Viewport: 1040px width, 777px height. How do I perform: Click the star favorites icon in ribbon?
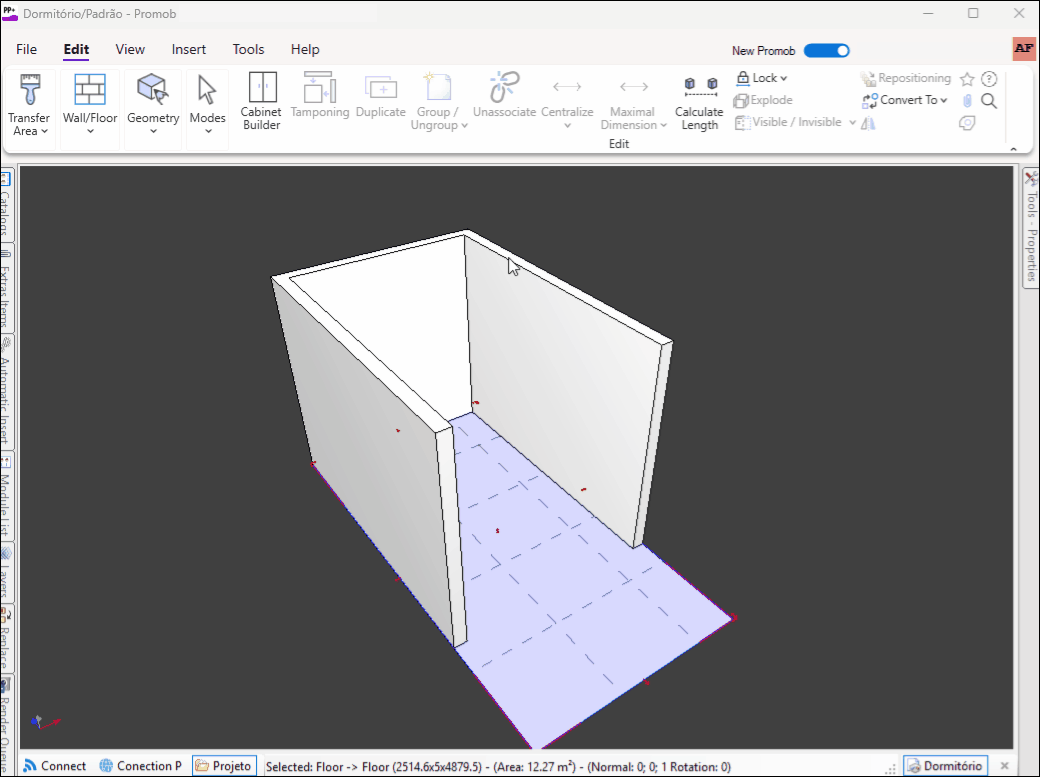967,79
